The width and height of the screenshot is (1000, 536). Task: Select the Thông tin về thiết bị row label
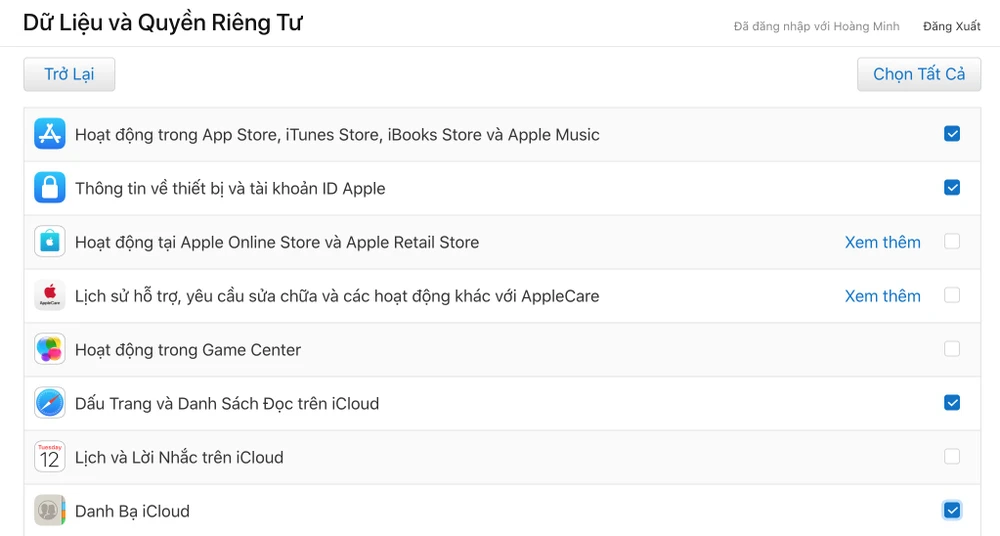click(x=230, y=188)
